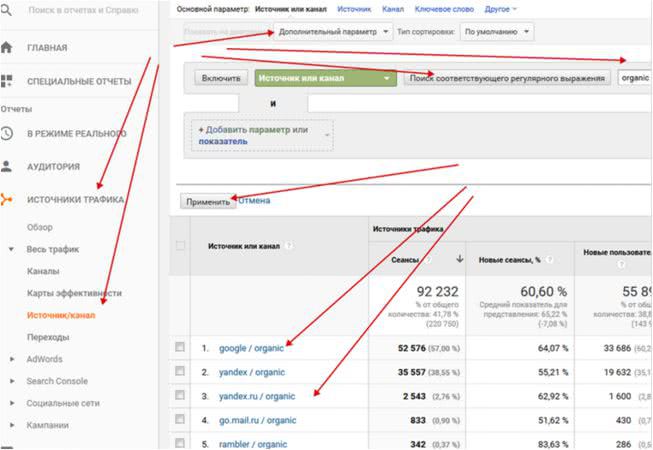Click the 92 232 sessions total

pyautogui.click(x=437, y=292)
